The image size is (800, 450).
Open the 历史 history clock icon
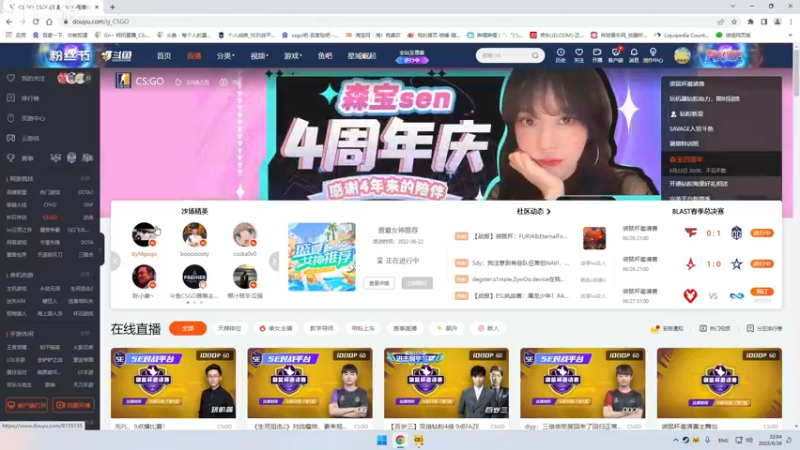pos(560,55)
